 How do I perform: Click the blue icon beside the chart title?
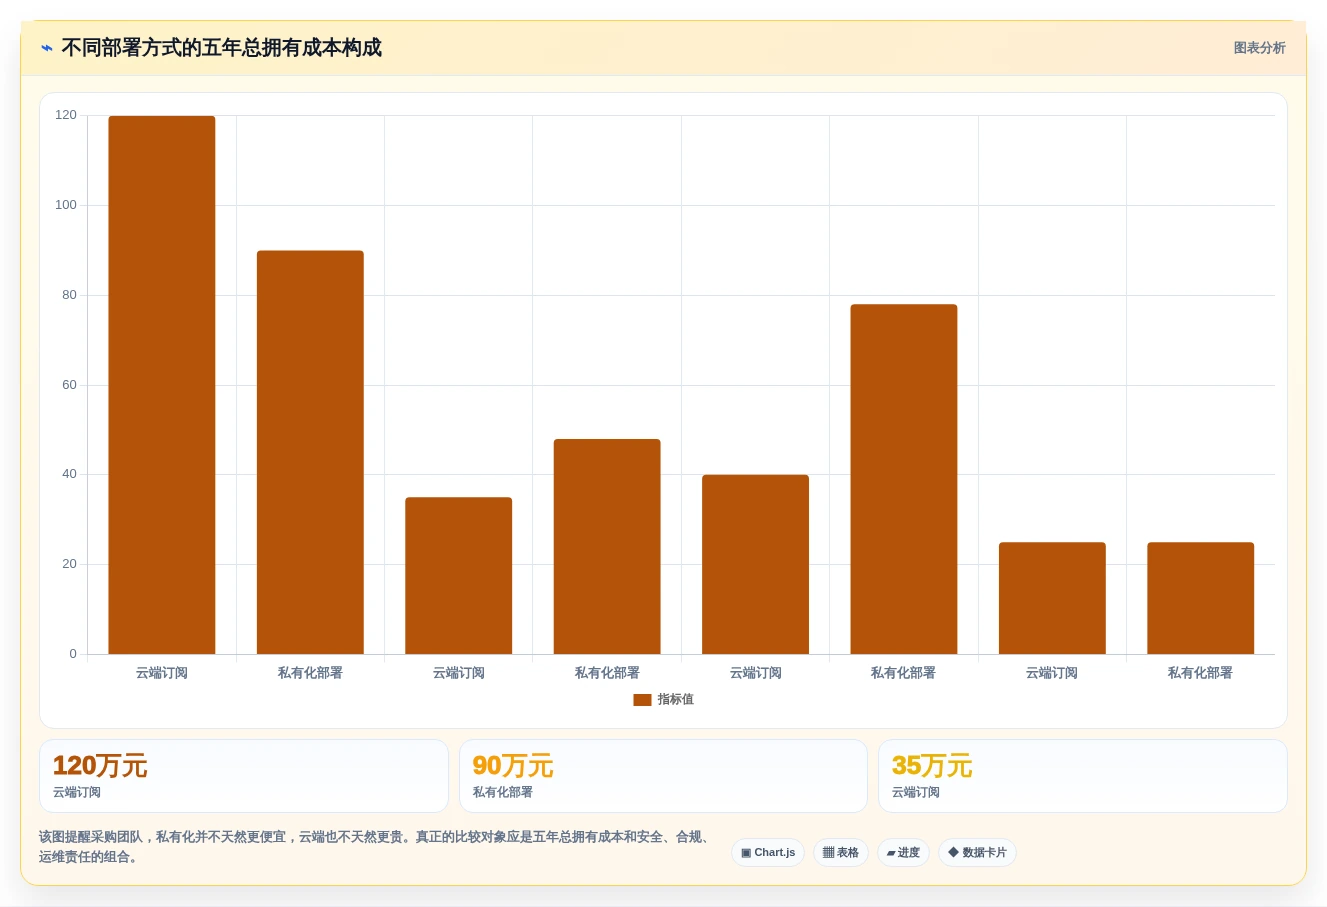point(47,48)
